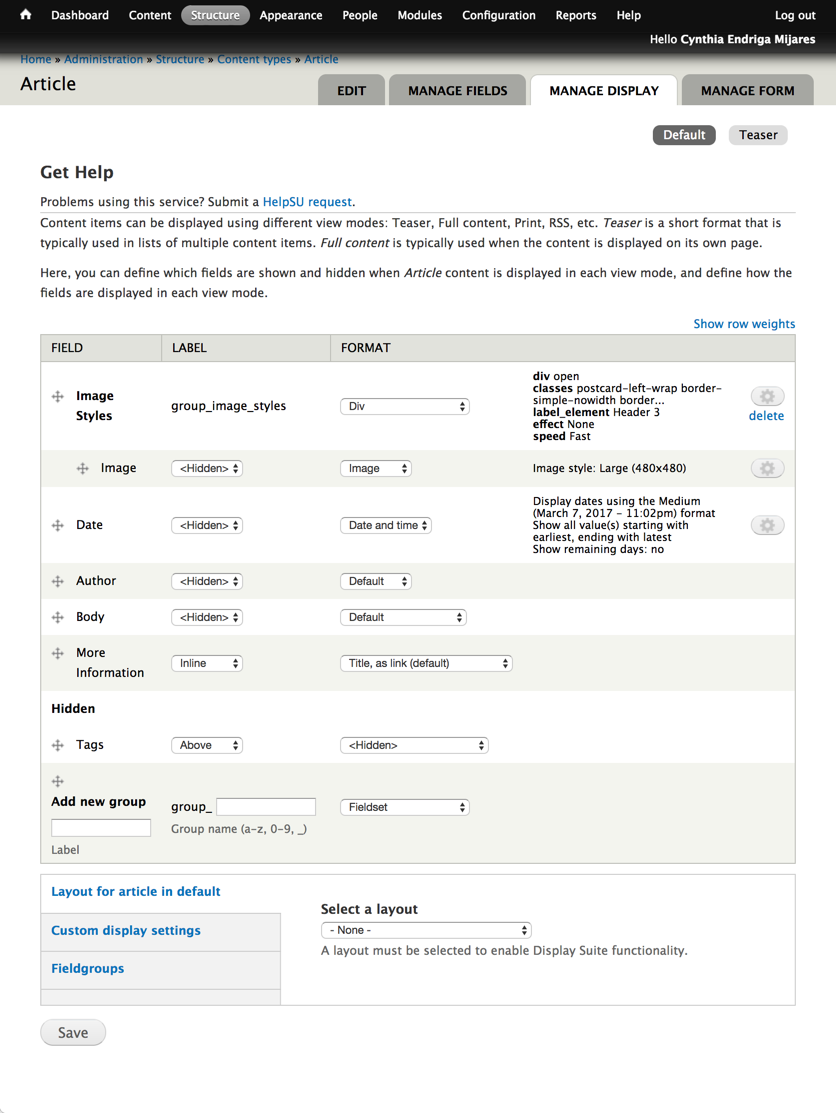Open Configuration in admin menu
Screen dimensions: 836x1113
[499, 15]
